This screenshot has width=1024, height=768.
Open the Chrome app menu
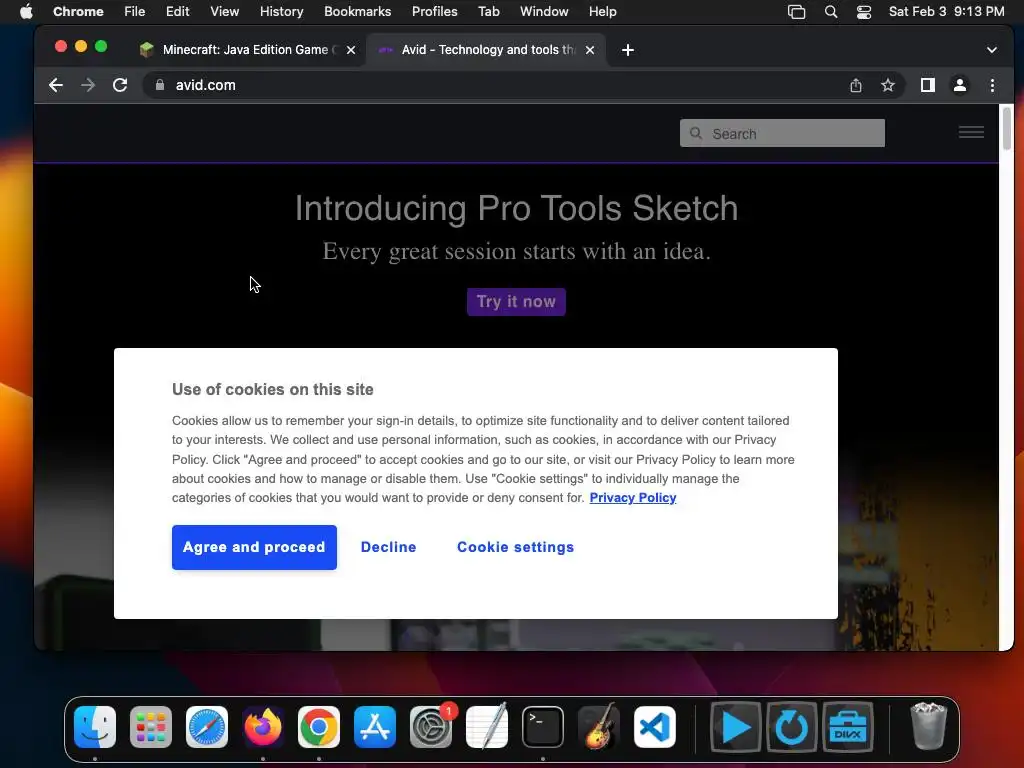pos(78,12)
